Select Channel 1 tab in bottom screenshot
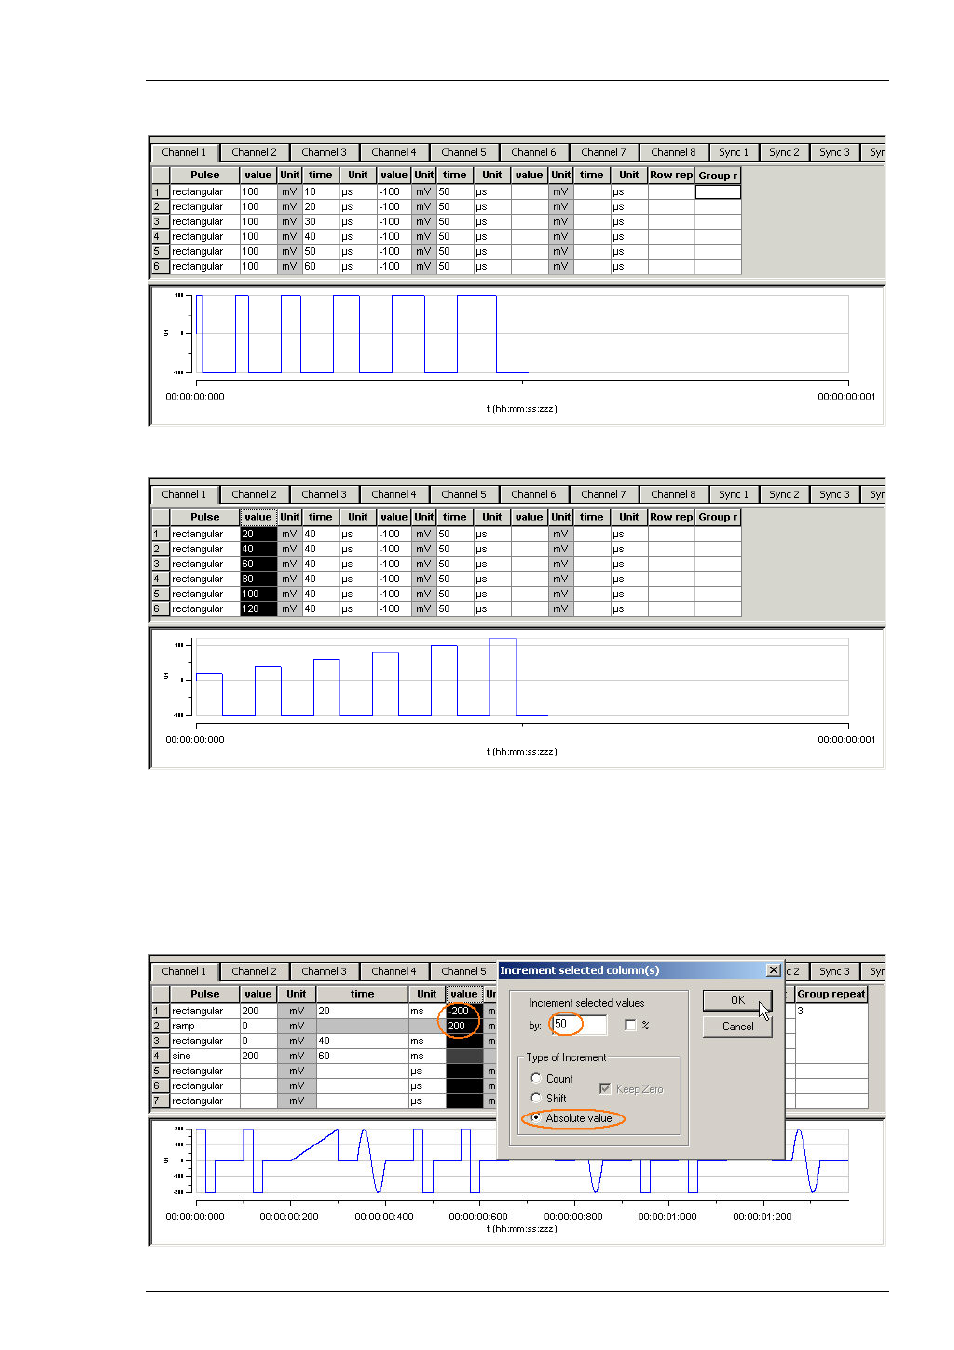 pyautogui.click(x=184, y=972)
